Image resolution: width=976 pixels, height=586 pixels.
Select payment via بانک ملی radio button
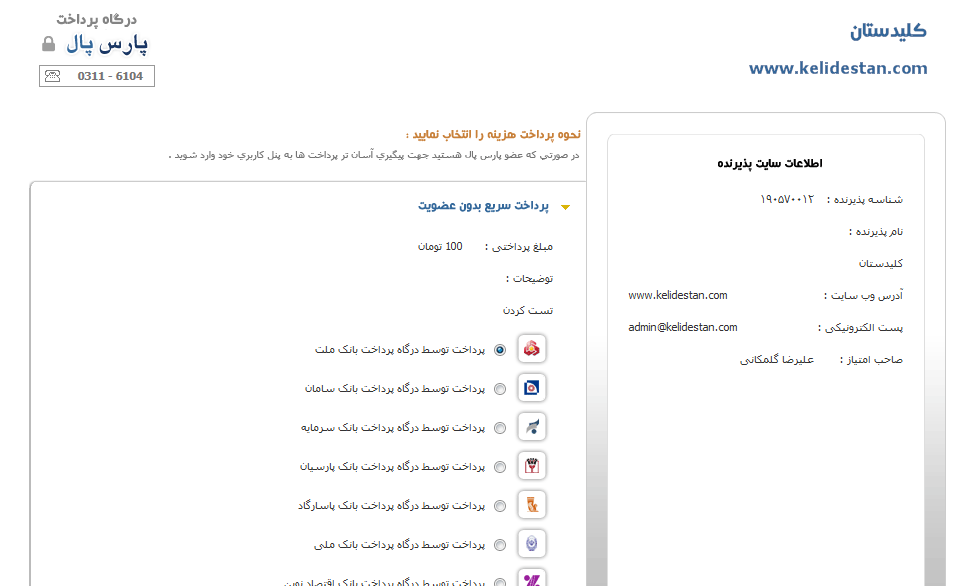(x=500, y=545)
